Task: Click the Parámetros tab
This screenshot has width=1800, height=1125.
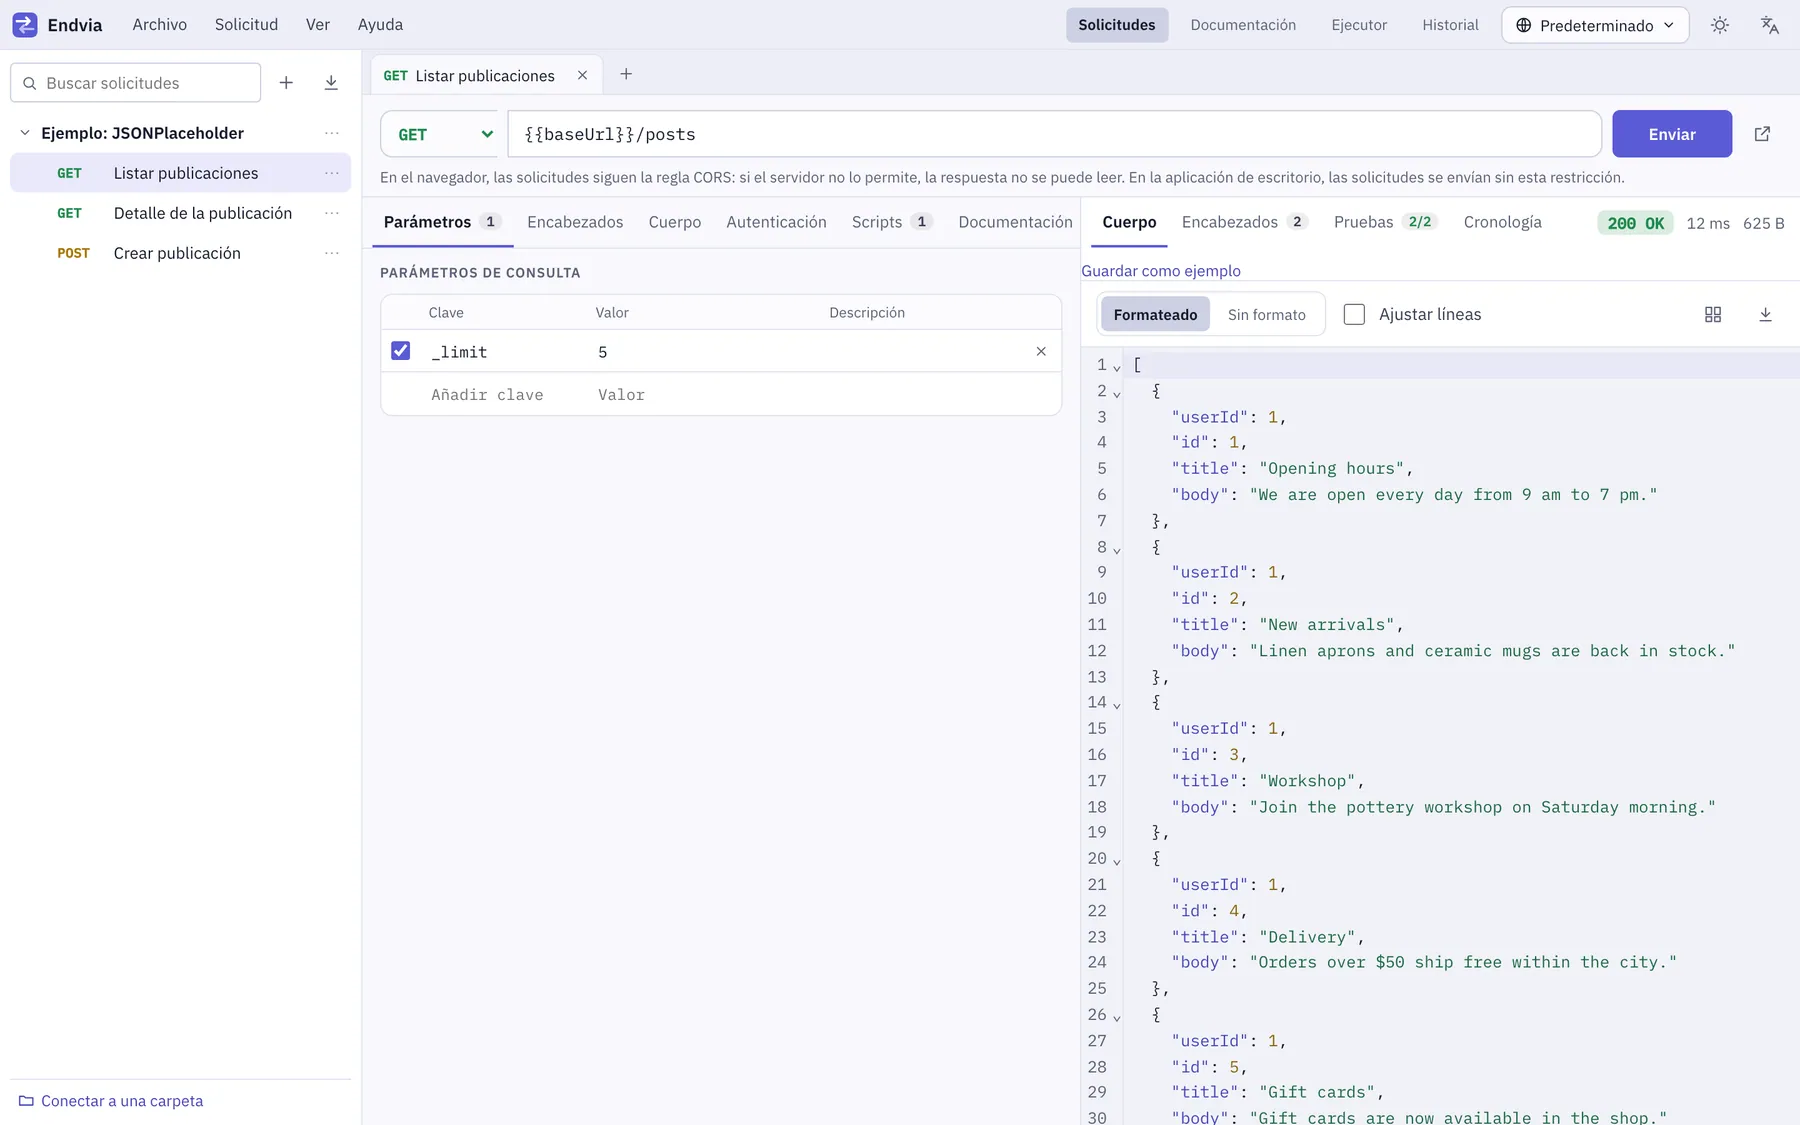Action: (x=442, y=222)
